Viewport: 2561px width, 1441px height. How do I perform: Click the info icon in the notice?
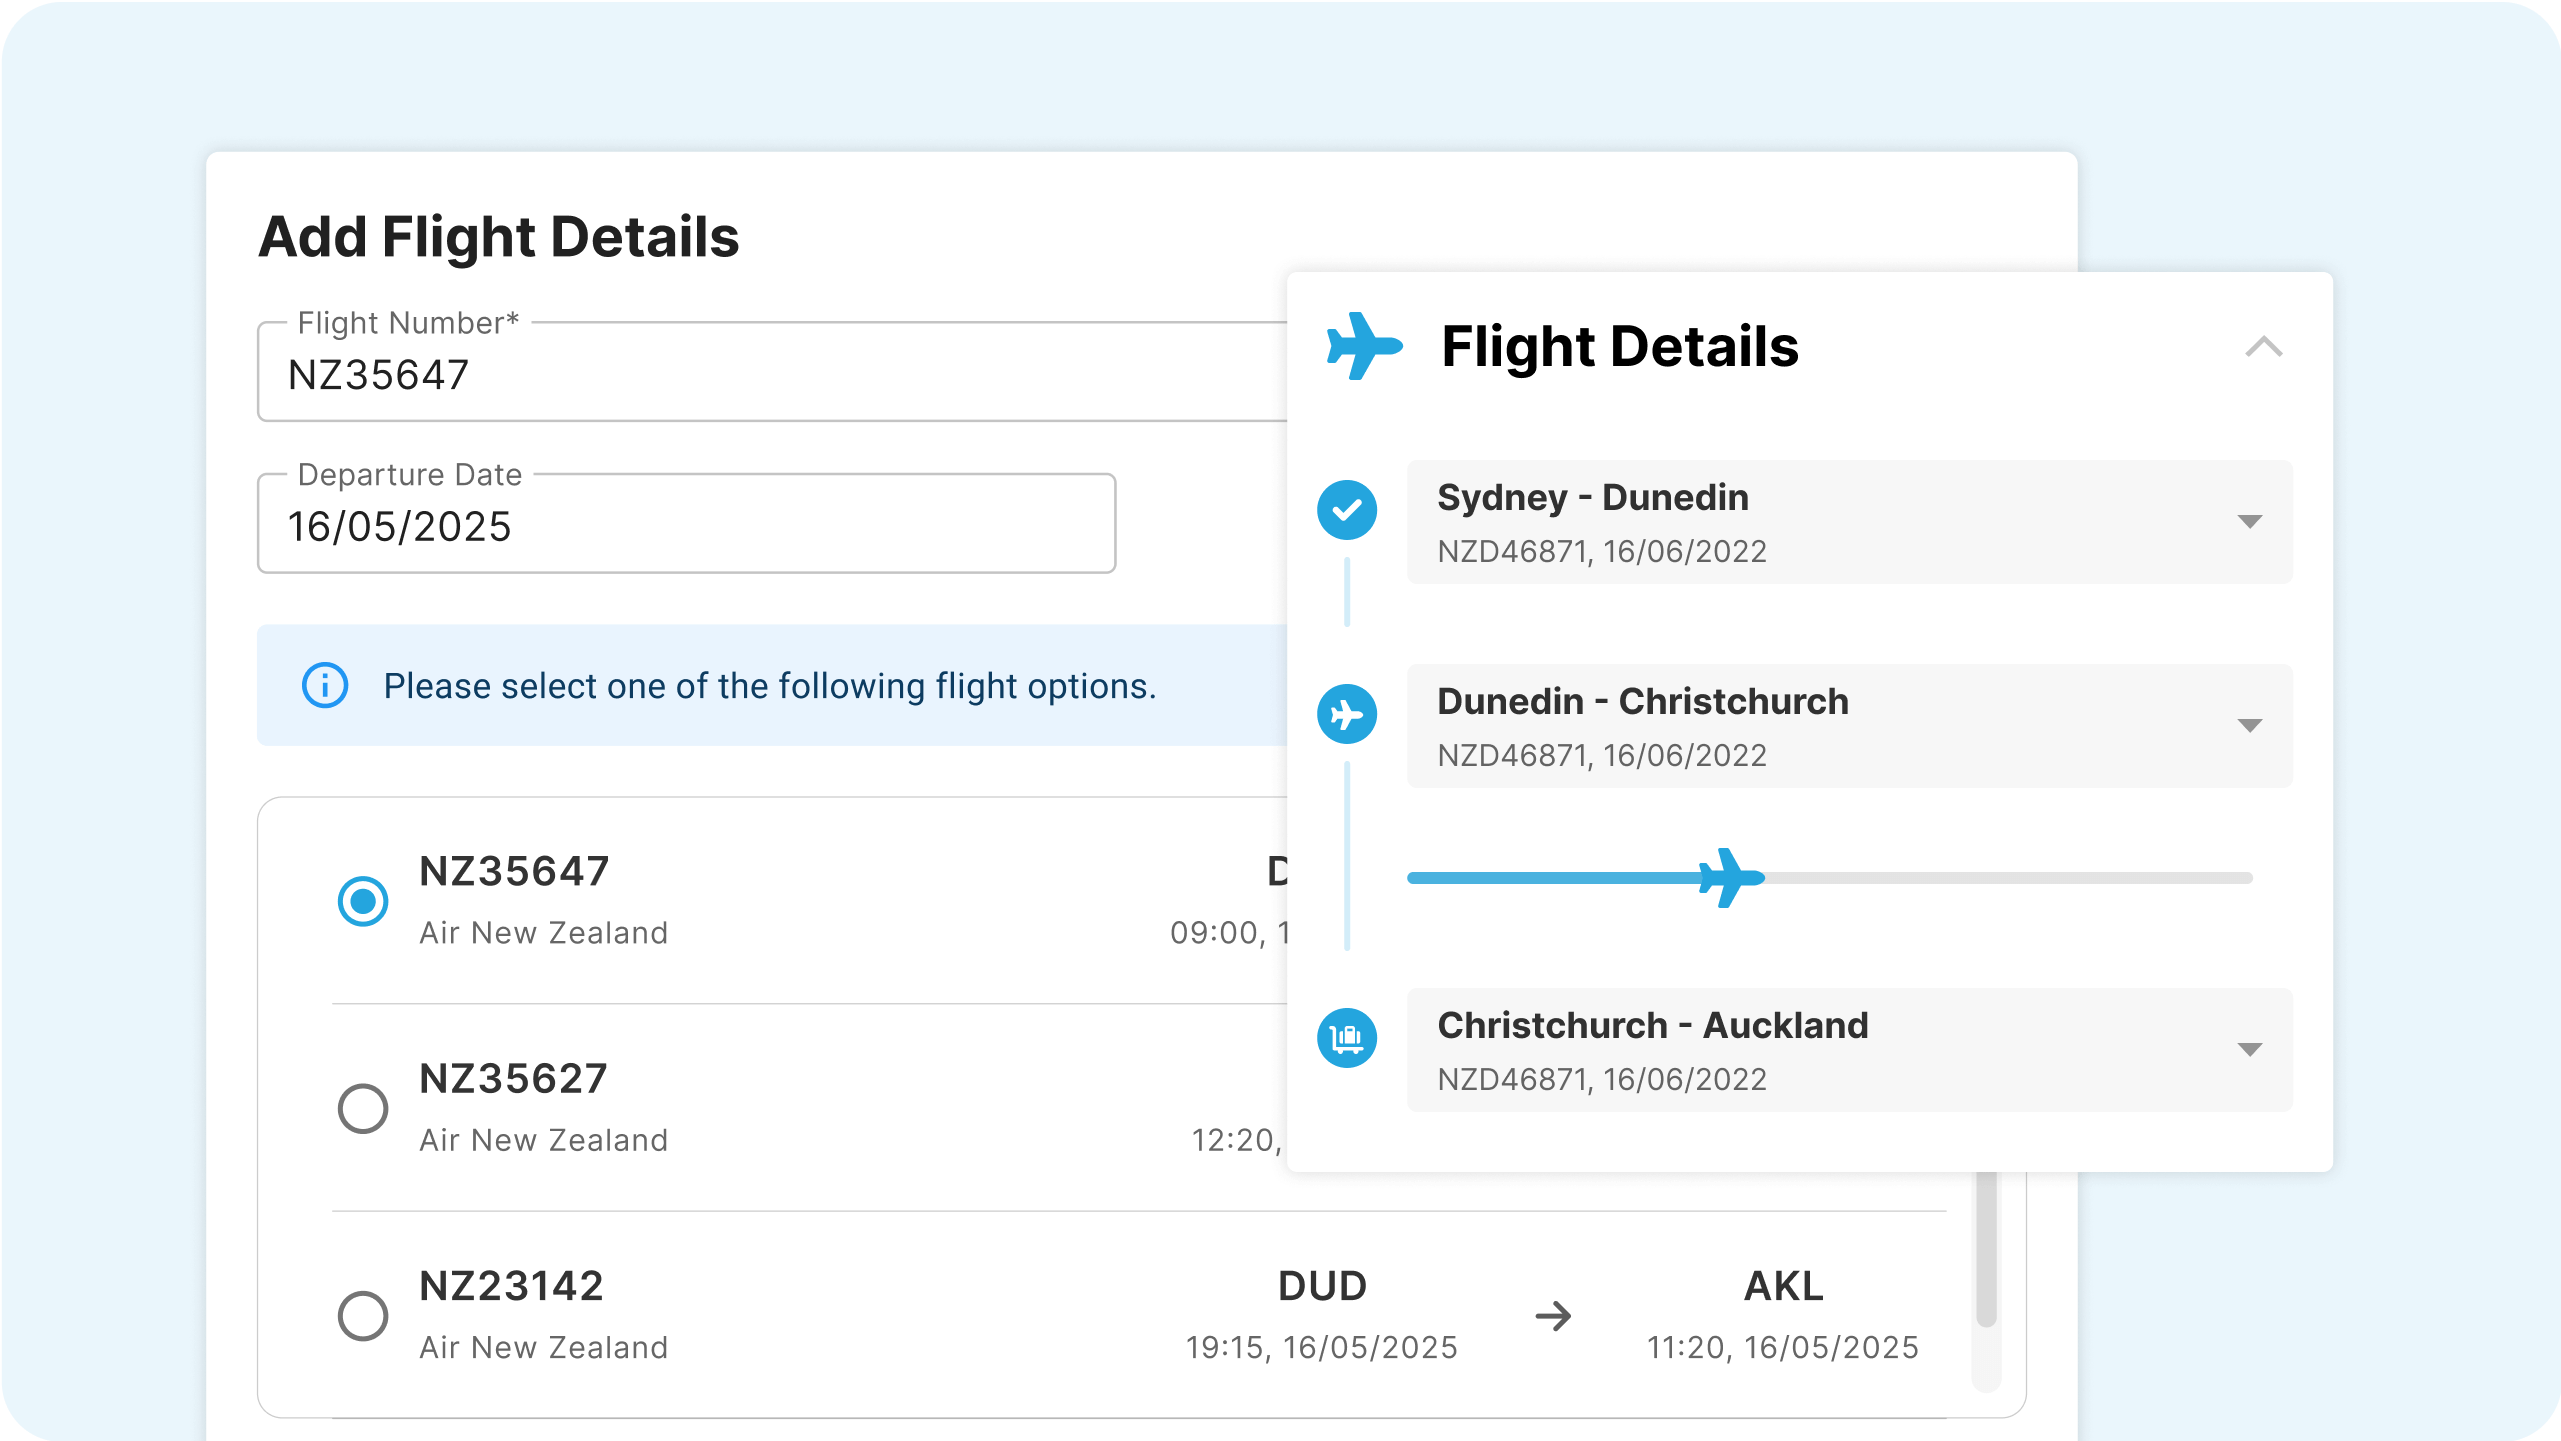325,686
